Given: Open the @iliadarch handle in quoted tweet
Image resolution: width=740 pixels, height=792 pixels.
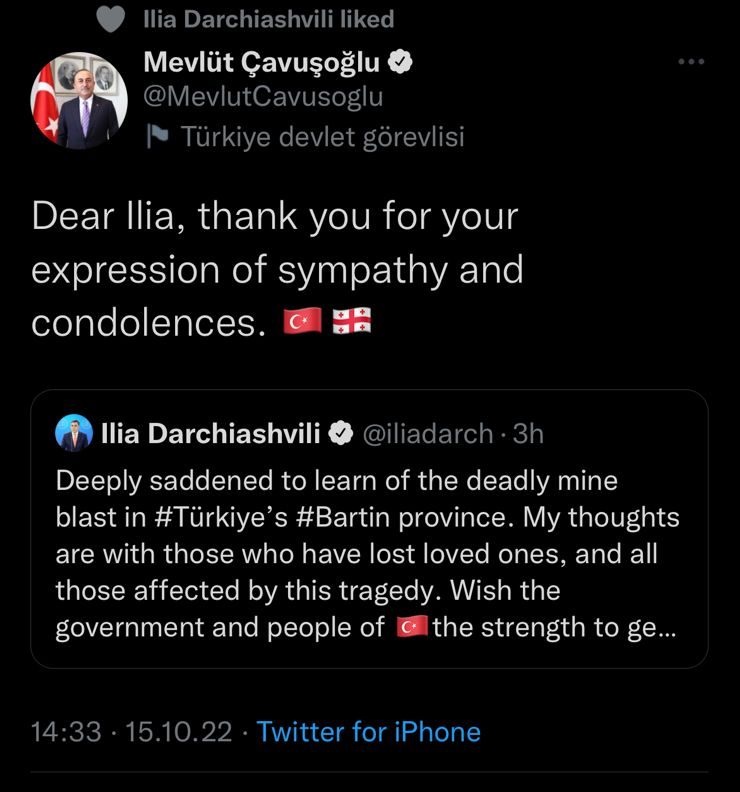Looking at the screenshot, I should pos(426,434).
